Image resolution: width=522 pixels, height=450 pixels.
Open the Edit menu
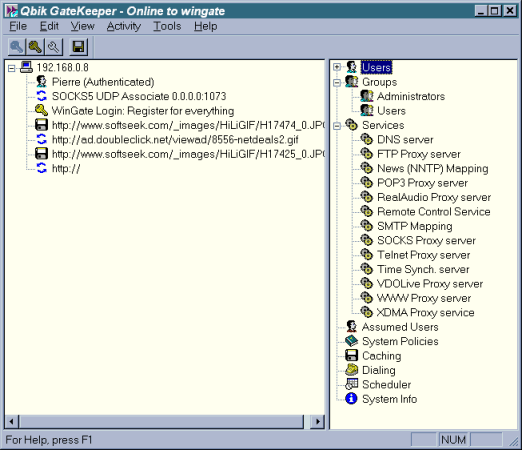49,26
